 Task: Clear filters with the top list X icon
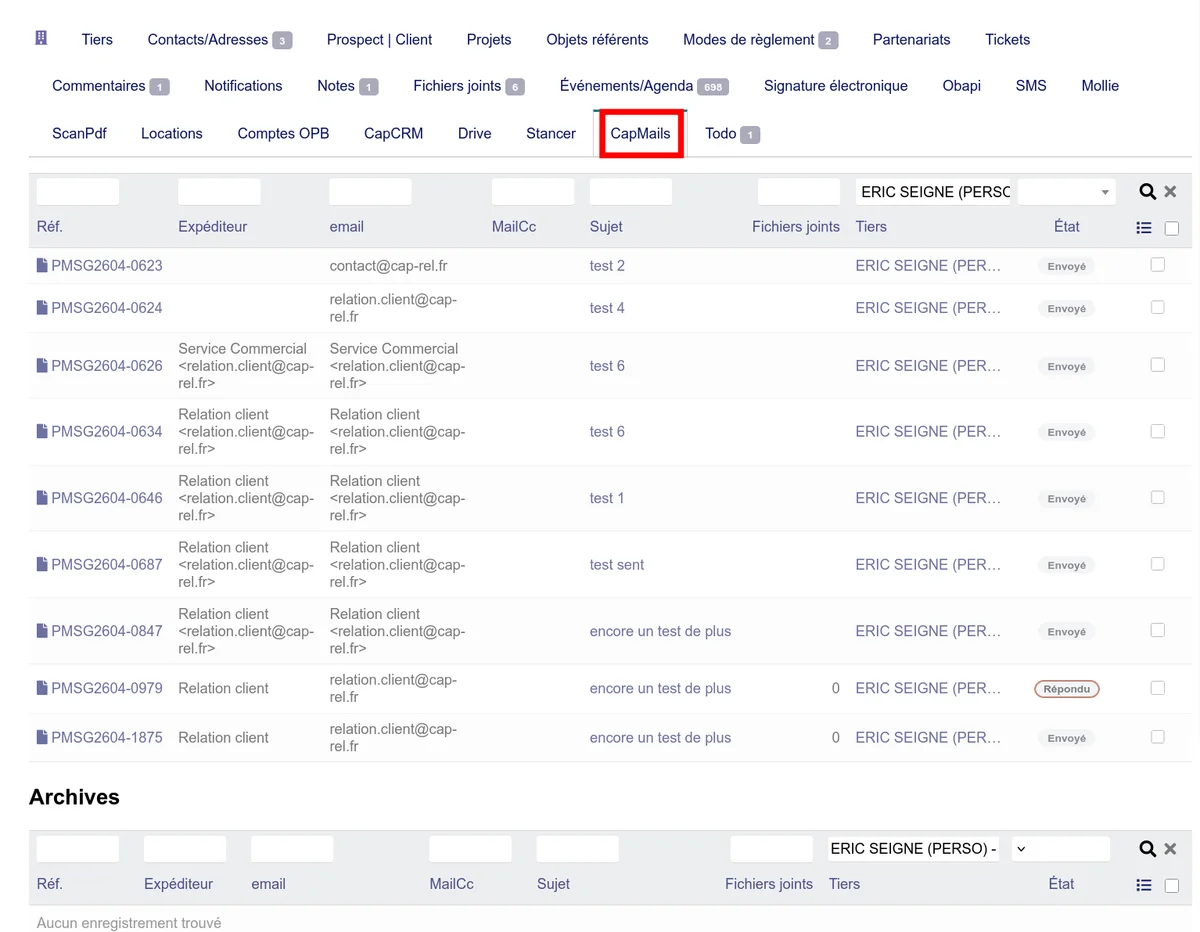[x=1170, y=191]
